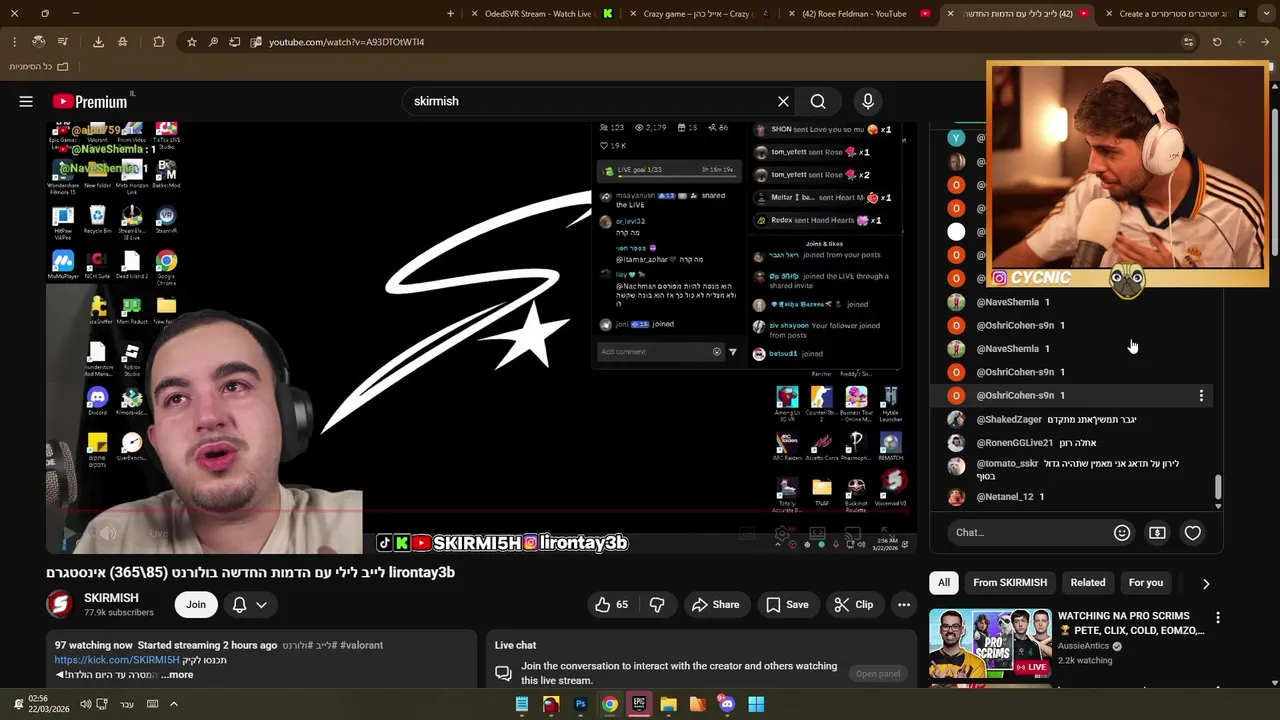
Task: Open options for the highlighted OshriCohen-s9n message
Action: (1201, 396)
